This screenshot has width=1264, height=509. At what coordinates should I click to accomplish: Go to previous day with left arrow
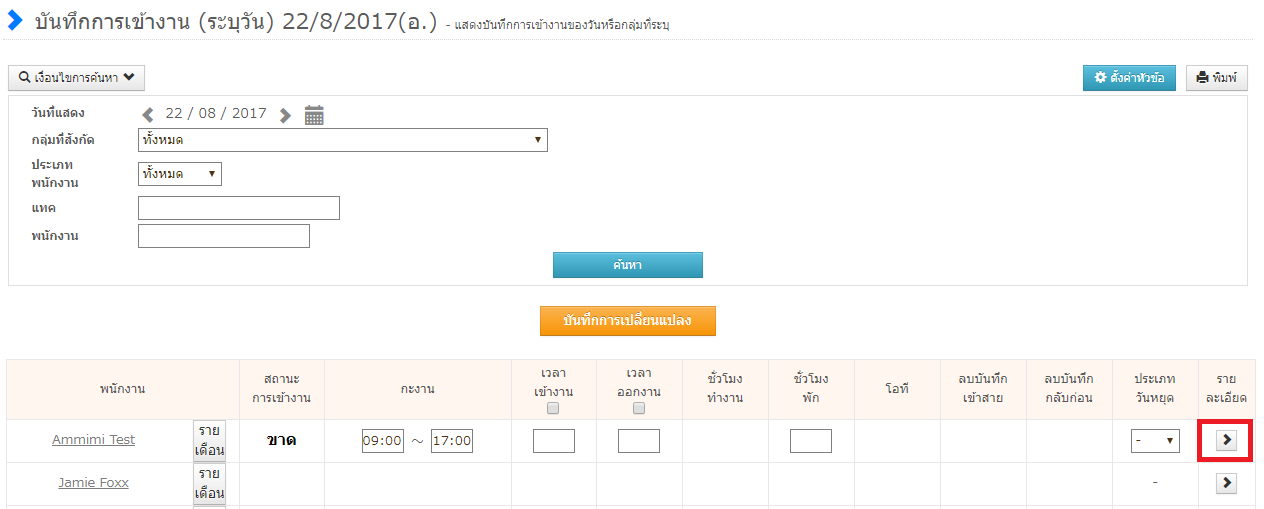[x=149, y=115]
